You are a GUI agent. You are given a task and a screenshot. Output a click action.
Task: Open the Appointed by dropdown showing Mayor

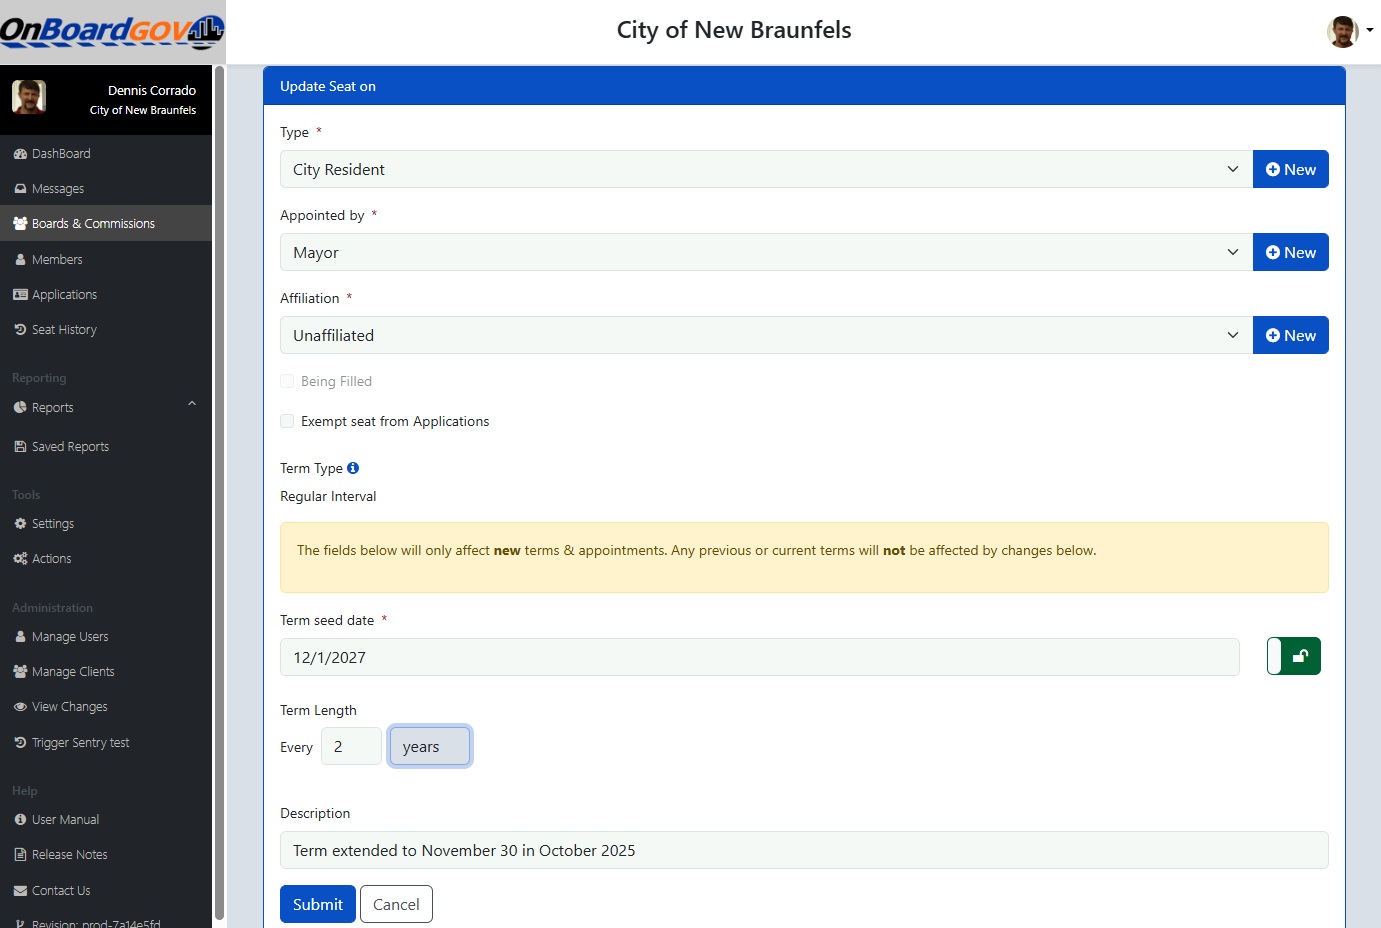(x=766, y=252)
